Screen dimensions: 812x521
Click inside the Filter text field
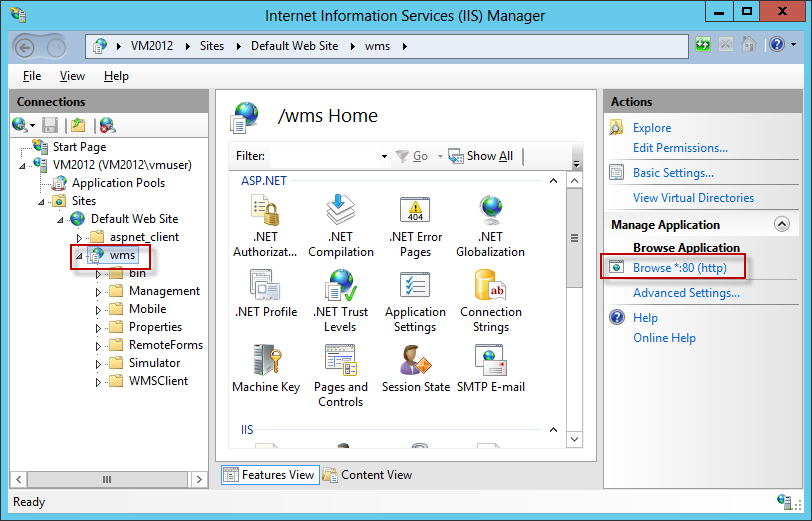(324, 156)
